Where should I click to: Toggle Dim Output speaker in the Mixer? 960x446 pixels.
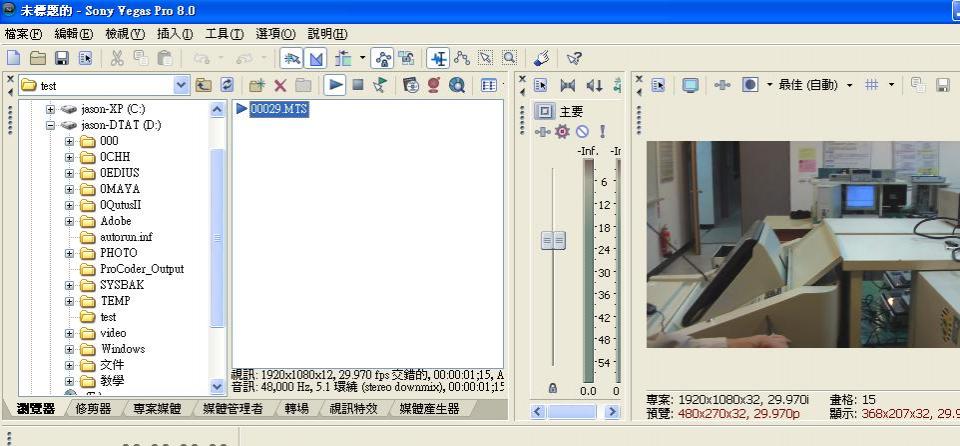(x=594, y=86)
